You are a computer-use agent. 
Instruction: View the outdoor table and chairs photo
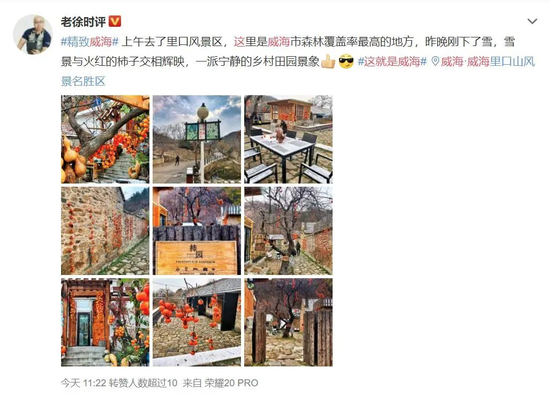[x=288, y=139]
